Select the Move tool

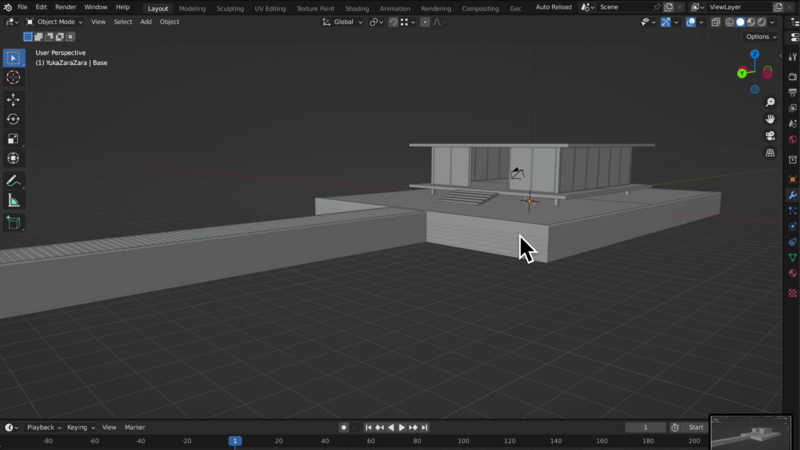(x=13, y=99)
